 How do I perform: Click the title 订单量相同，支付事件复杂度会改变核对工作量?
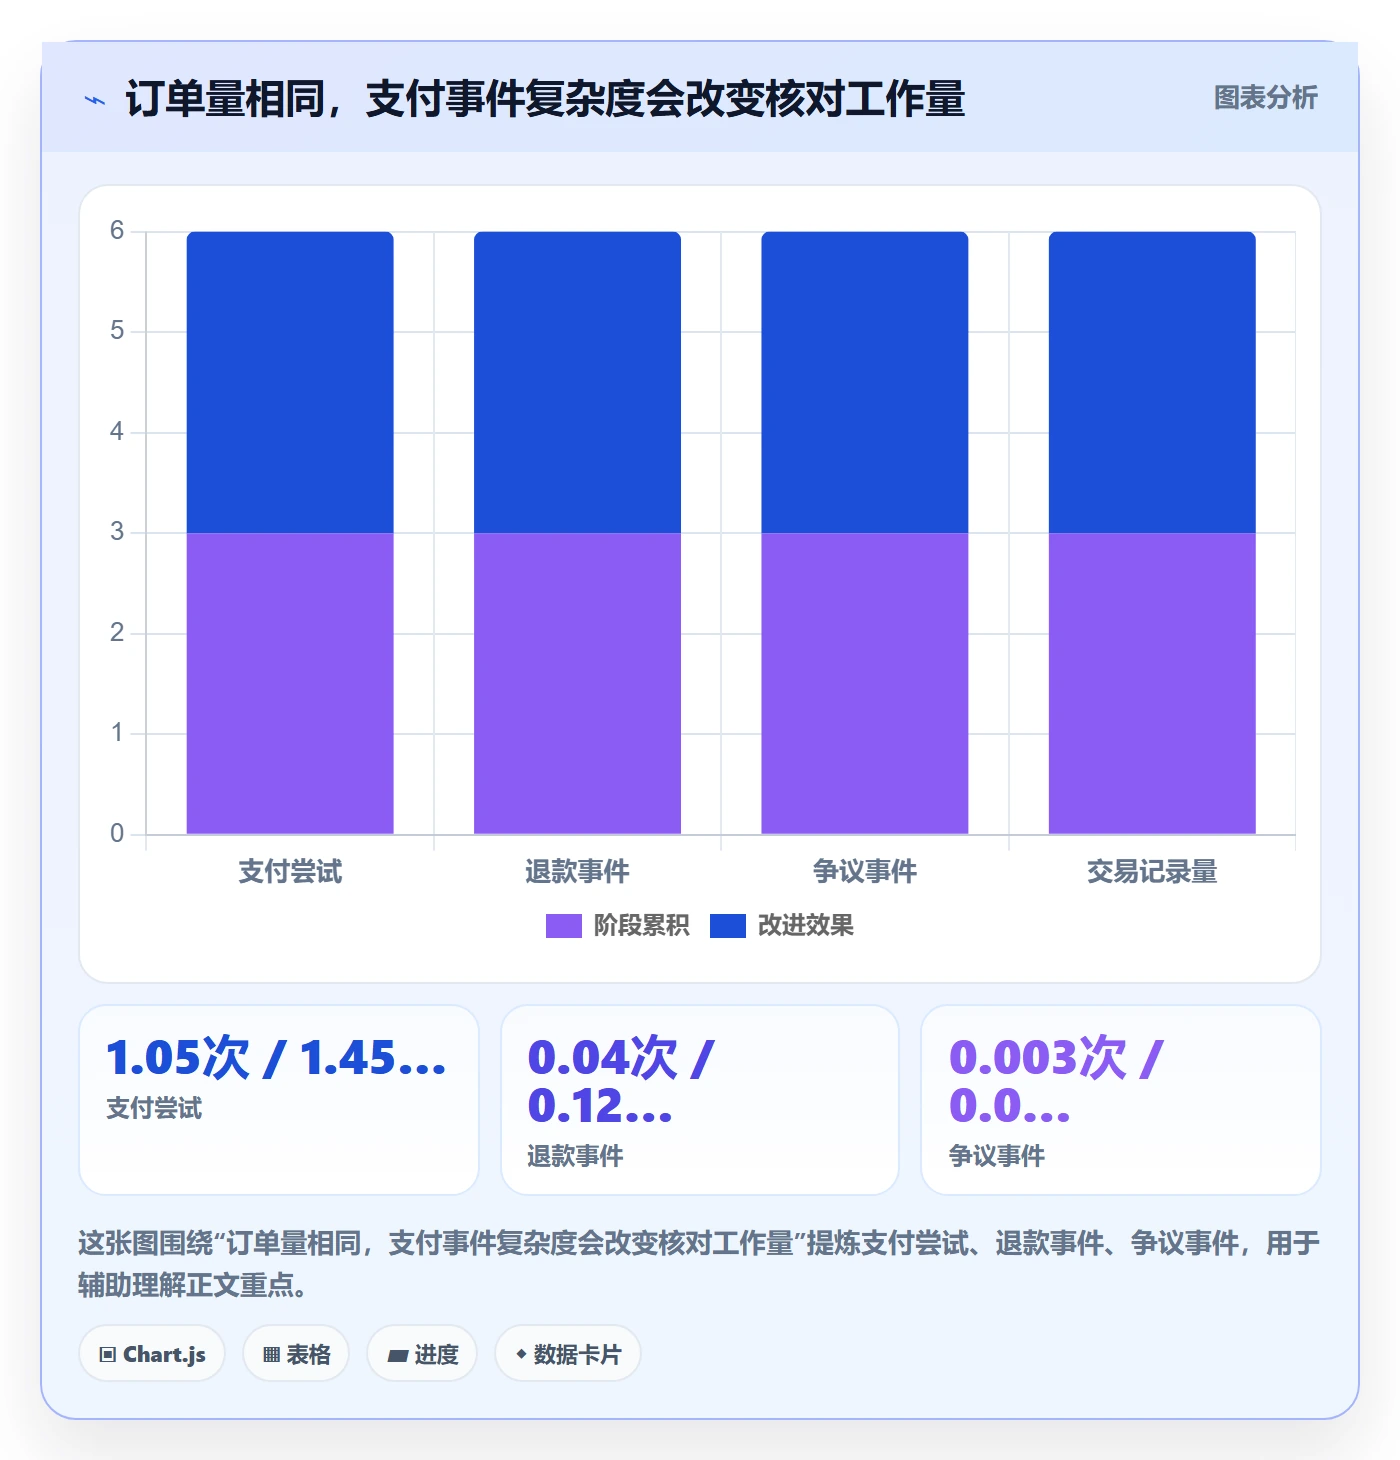[x=545, y=99]
